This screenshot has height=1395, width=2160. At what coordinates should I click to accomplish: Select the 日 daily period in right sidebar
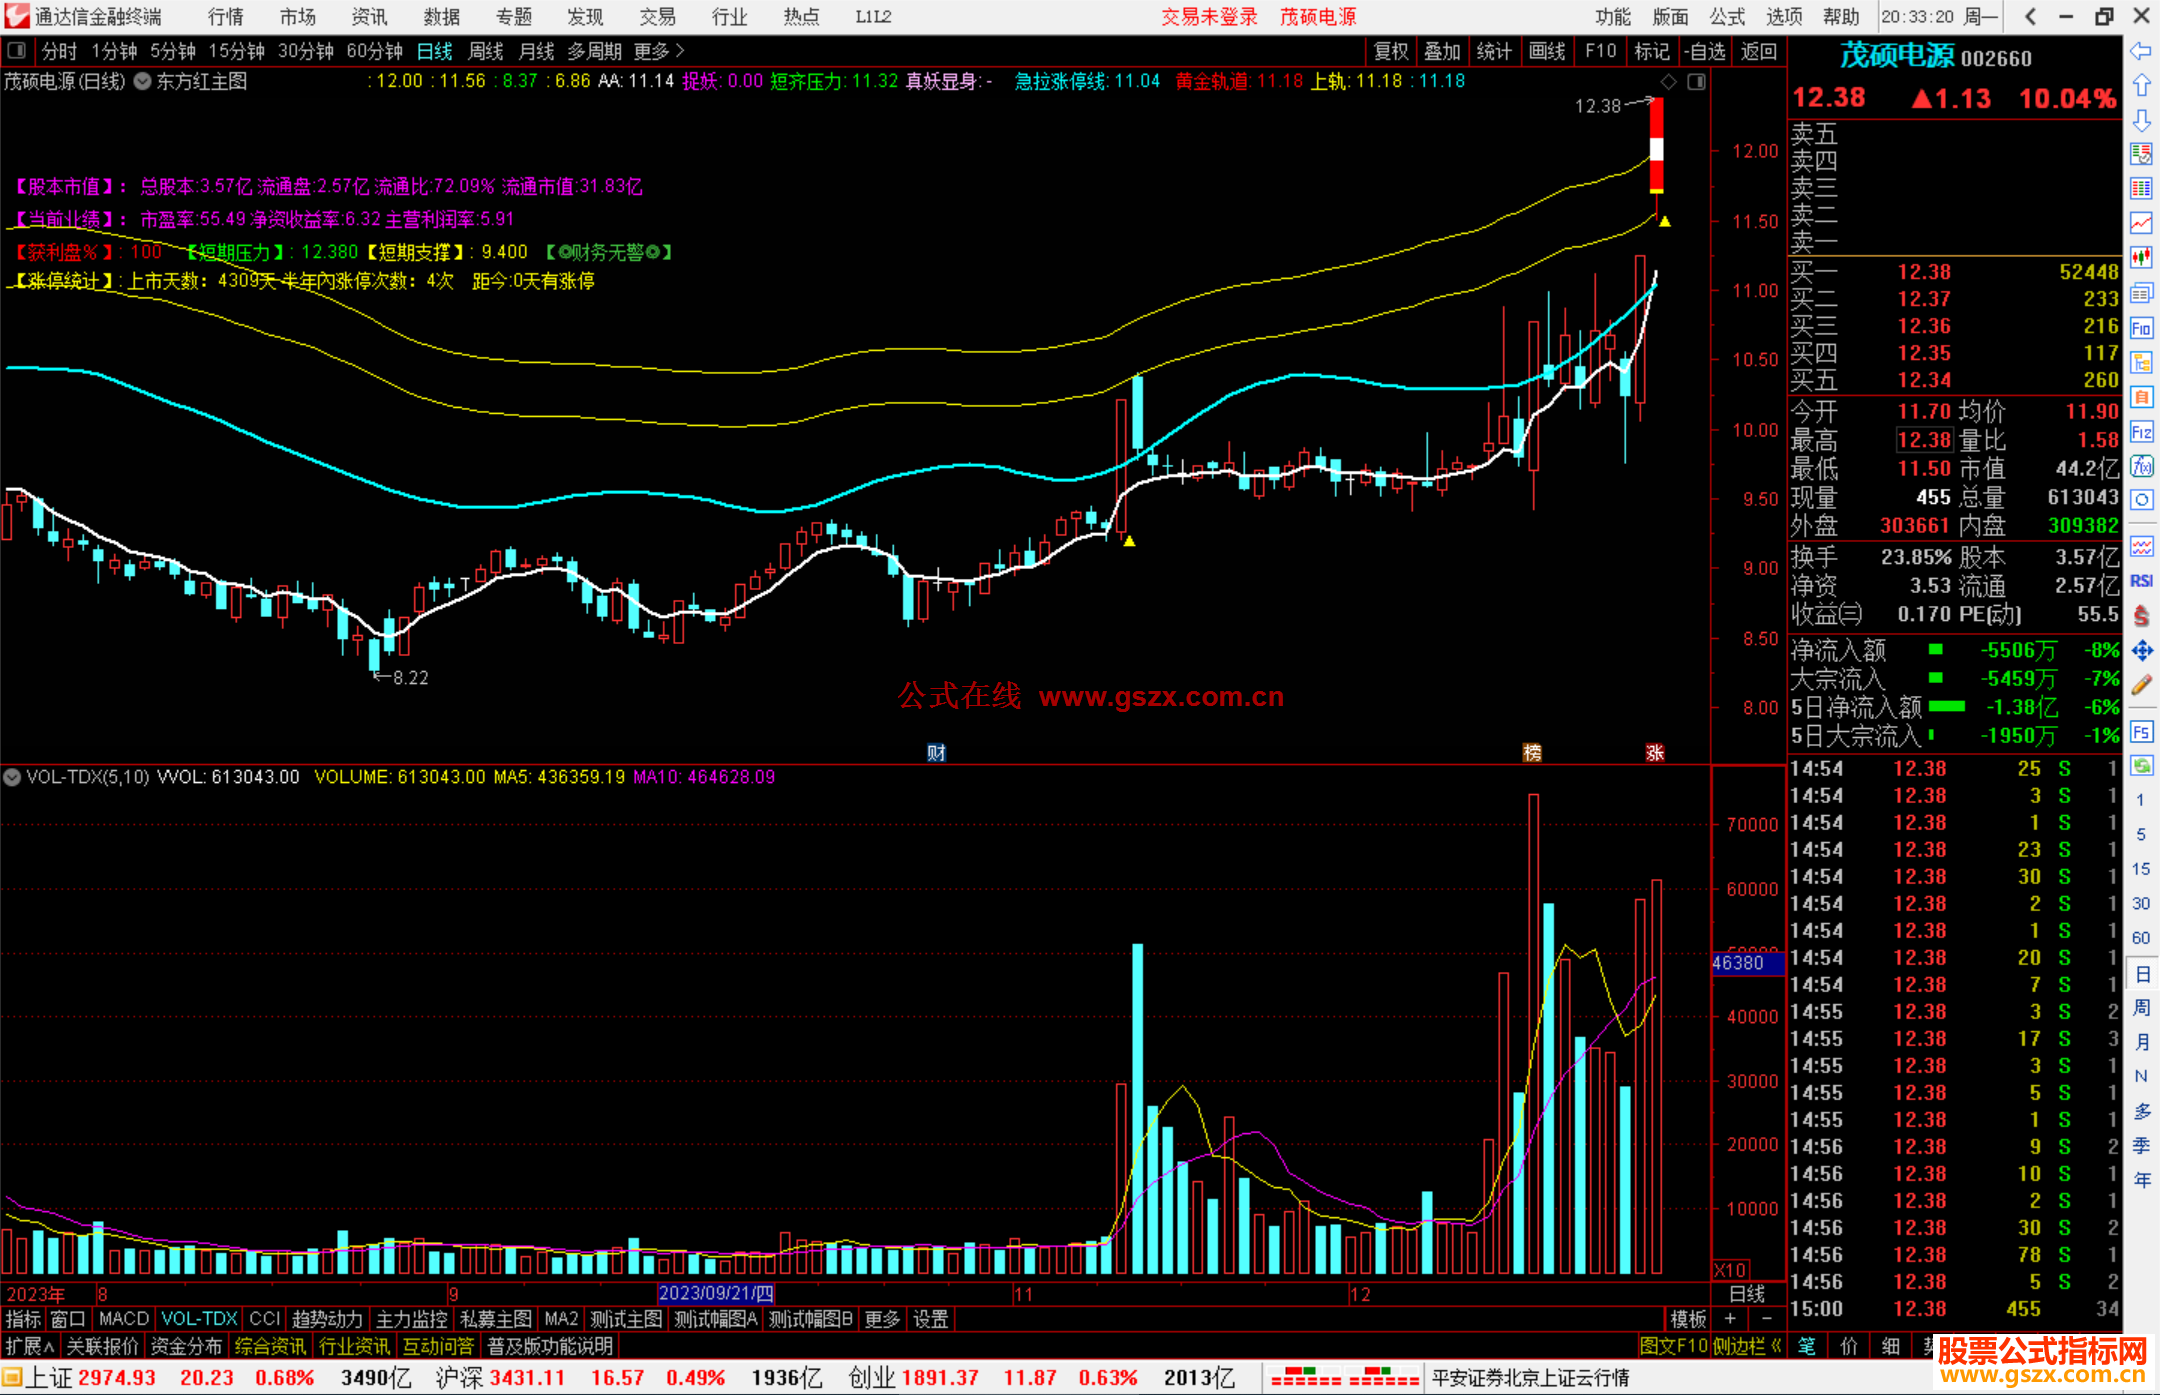point(2141,974)
